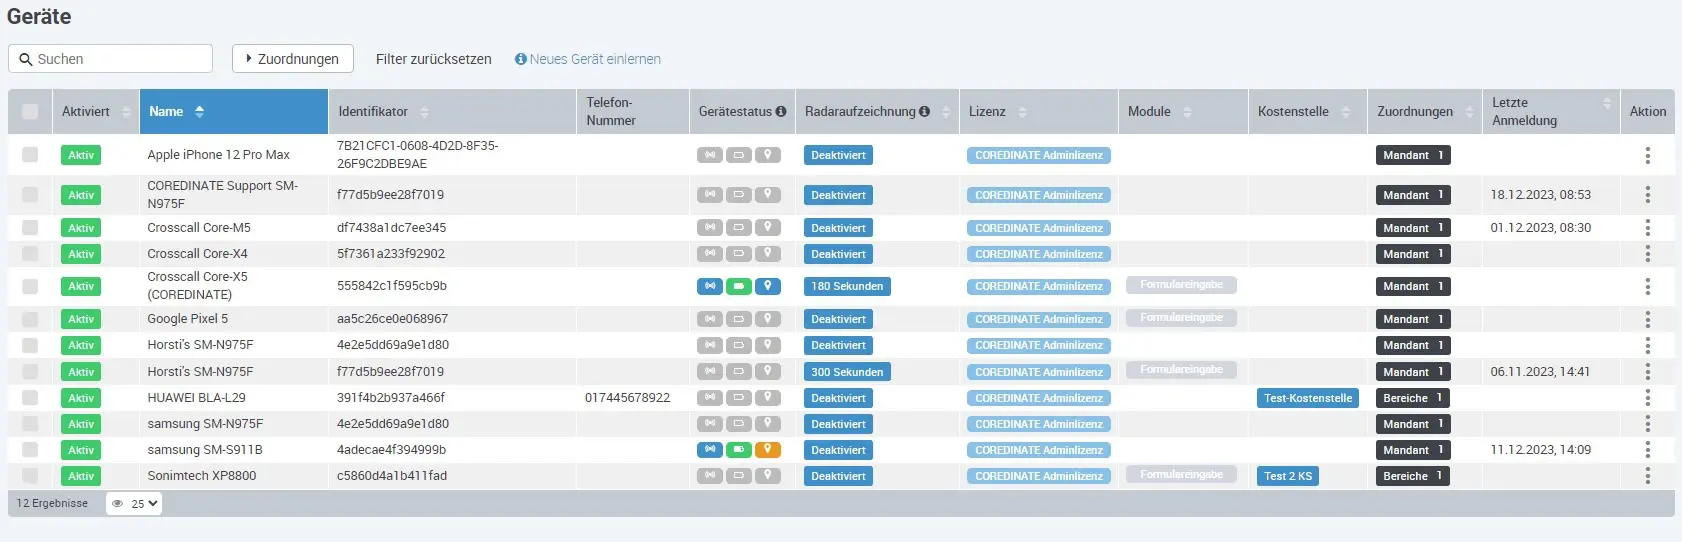This screenshot has height=542, width=1682.
Task: Click Deaktiviert radar badge for samsung SM-S911B
Action: click(838, 450)
